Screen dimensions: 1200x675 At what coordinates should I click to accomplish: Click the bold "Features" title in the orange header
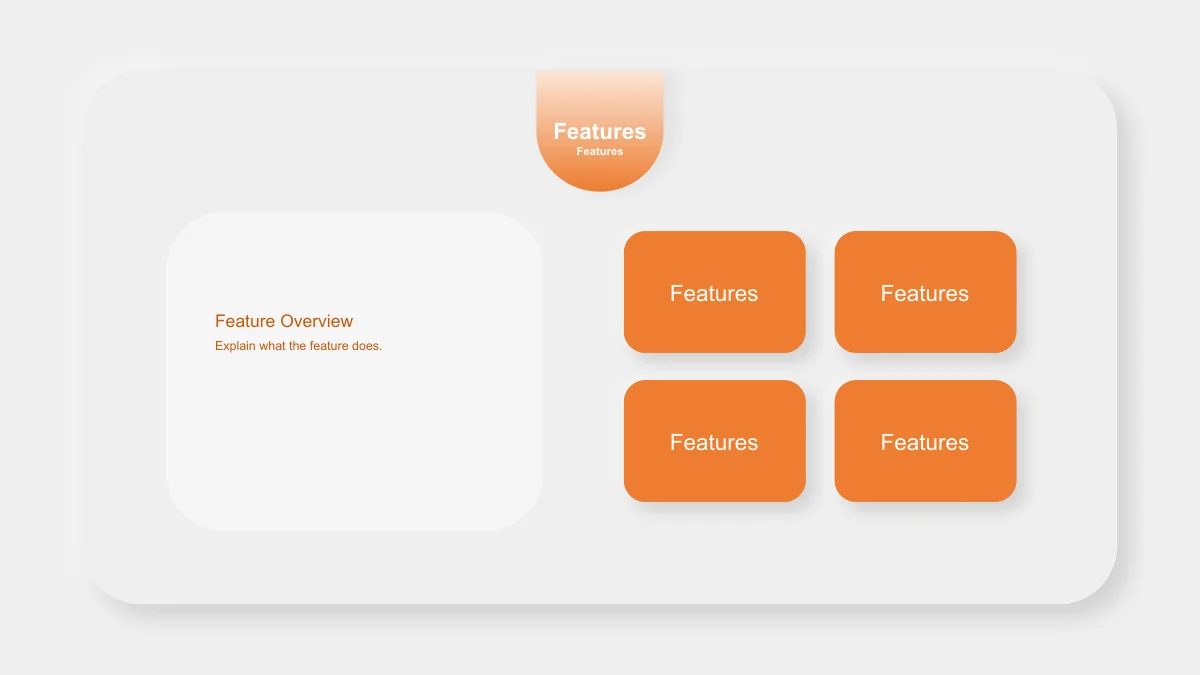(x=600, y=131)
